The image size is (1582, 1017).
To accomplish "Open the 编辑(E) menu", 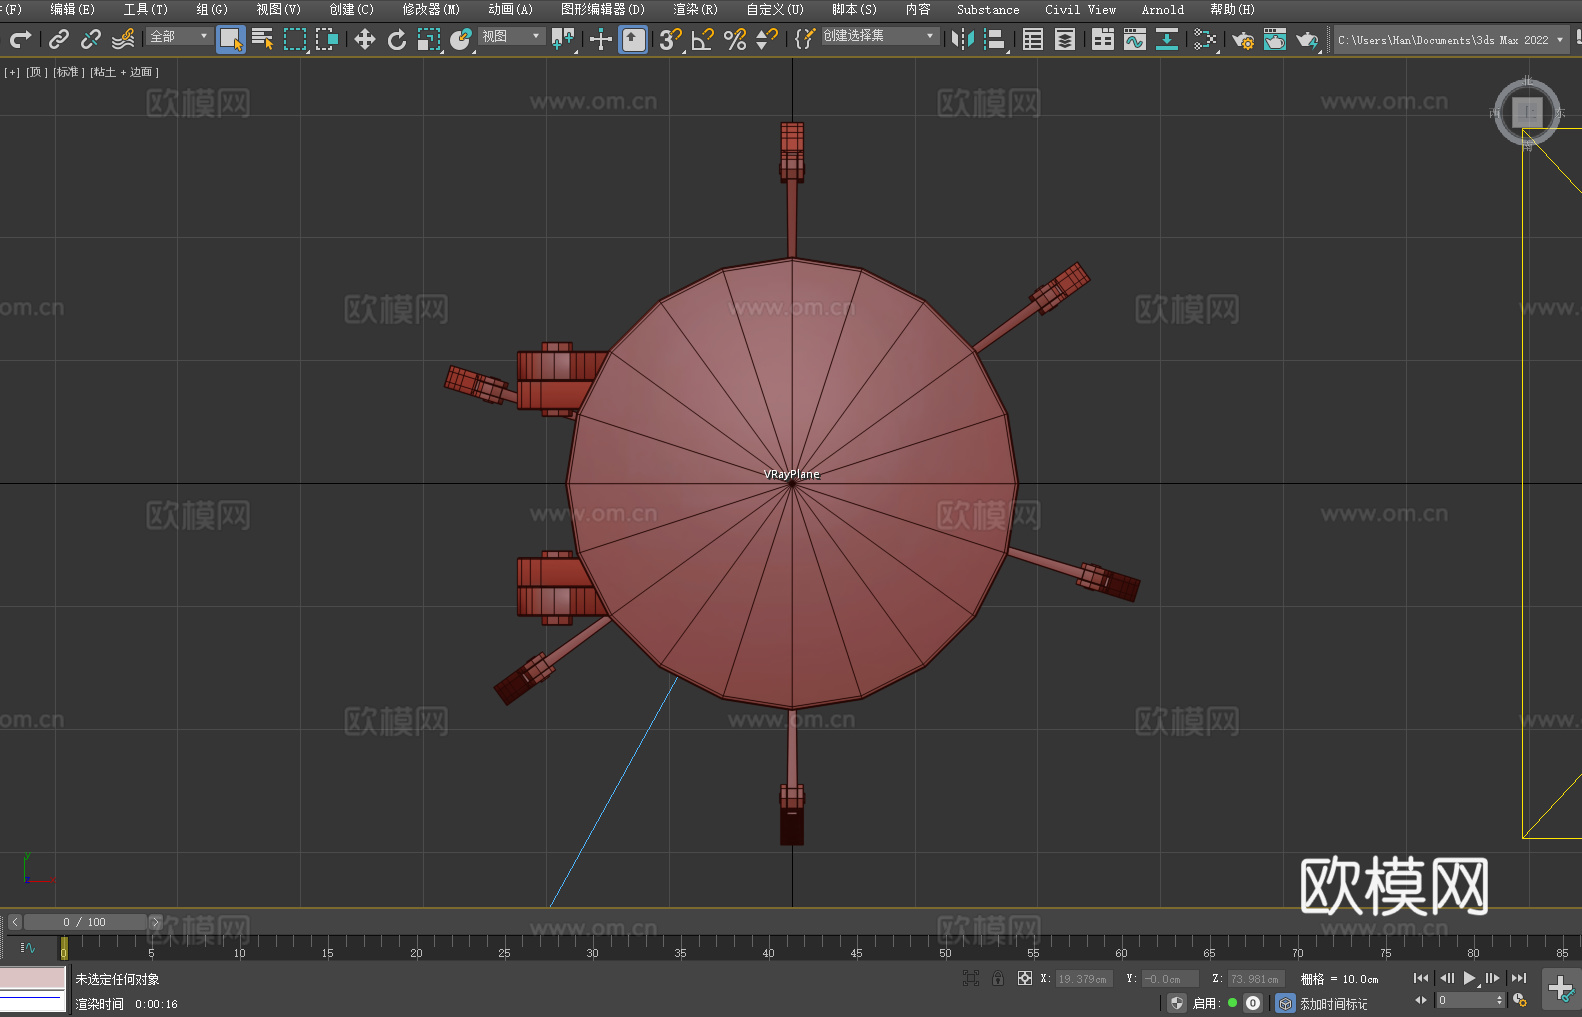I will click(x=72, y=9).
